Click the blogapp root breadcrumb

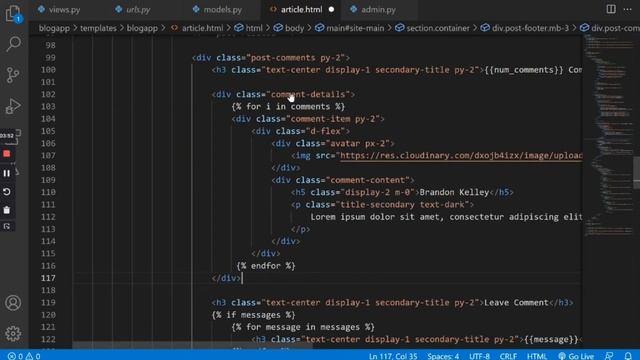pos(54,28)
